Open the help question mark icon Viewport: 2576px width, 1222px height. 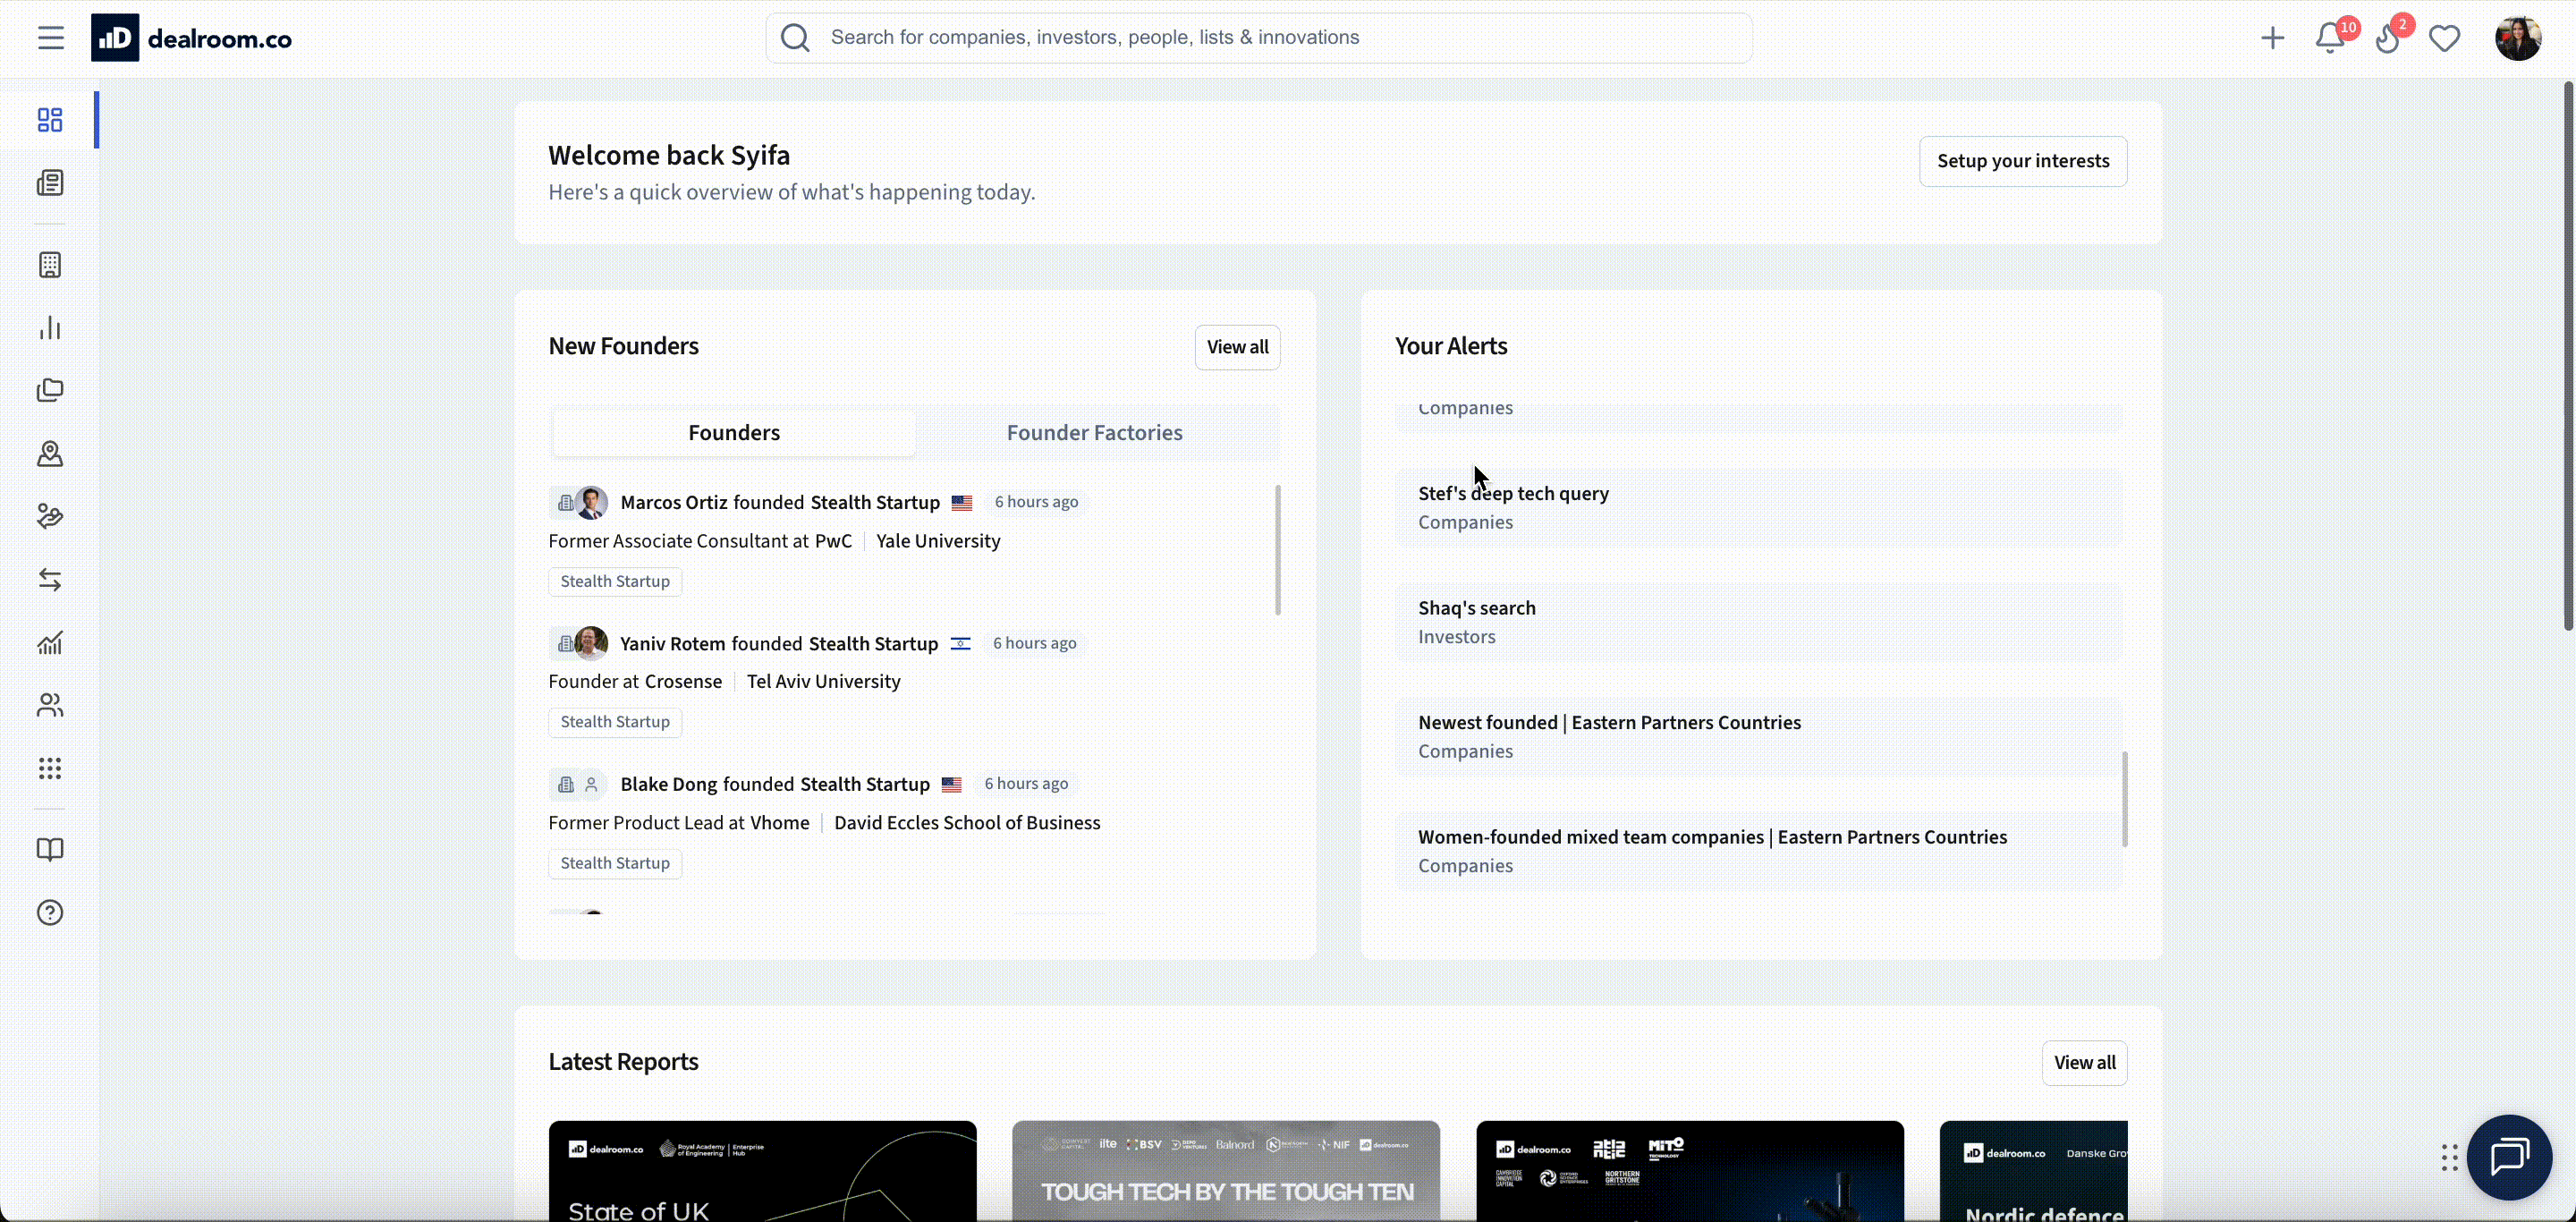50,913
